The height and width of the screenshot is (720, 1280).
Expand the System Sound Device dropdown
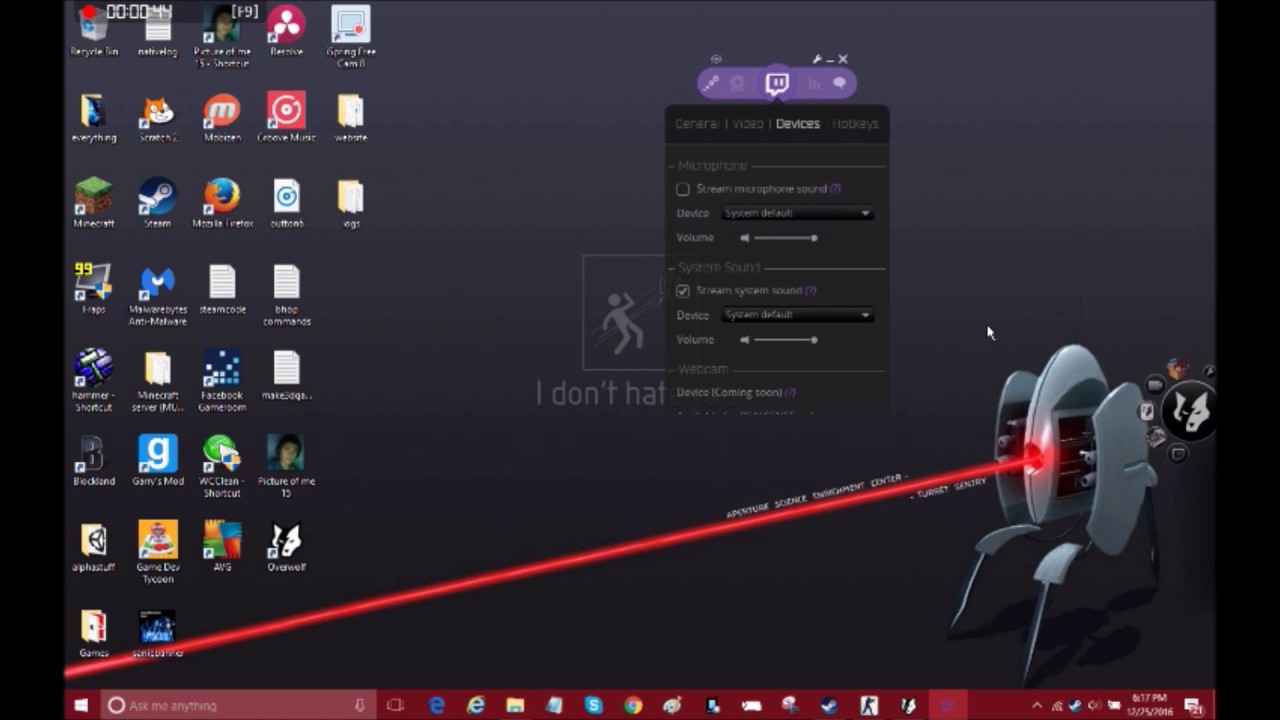click(x=797, y=315)
